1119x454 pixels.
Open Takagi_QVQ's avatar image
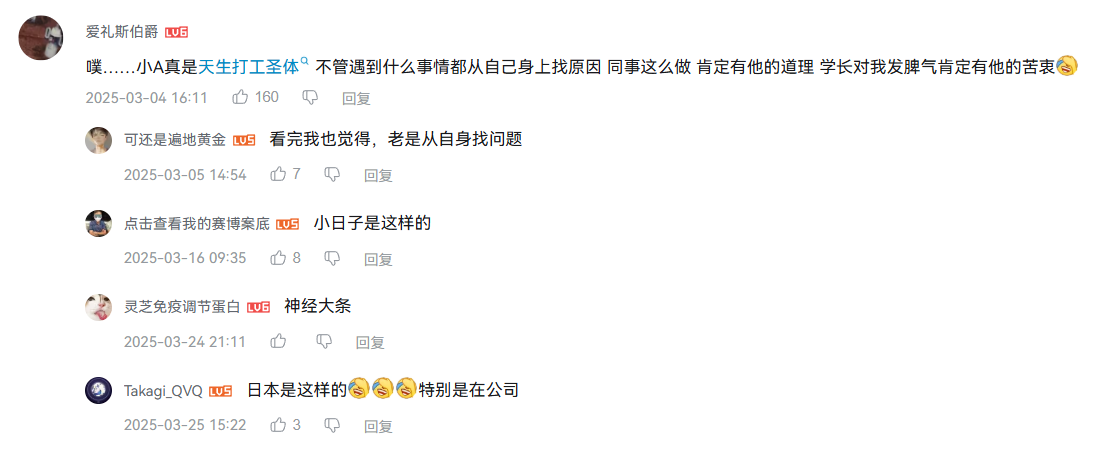pos(98,390)
